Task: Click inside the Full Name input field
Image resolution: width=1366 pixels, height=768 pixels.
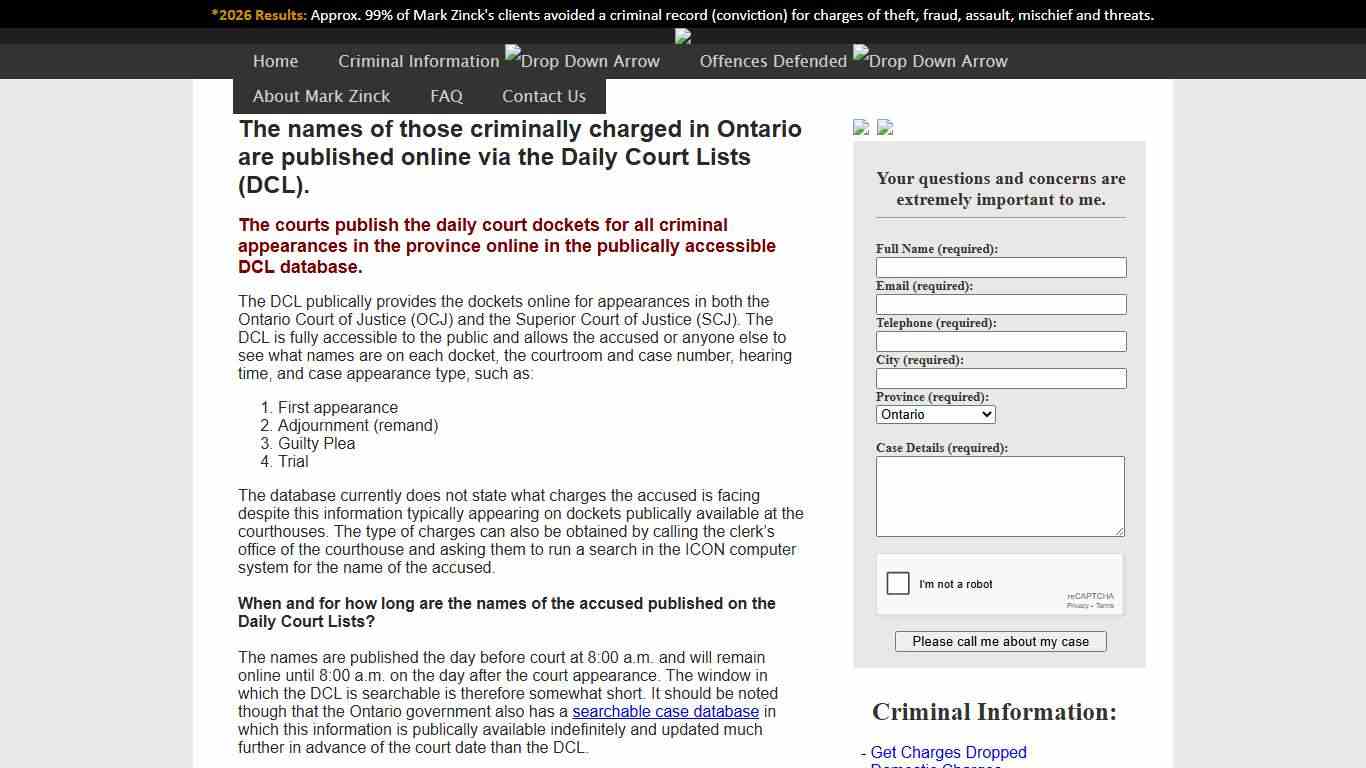Action: pos(1000,267)
